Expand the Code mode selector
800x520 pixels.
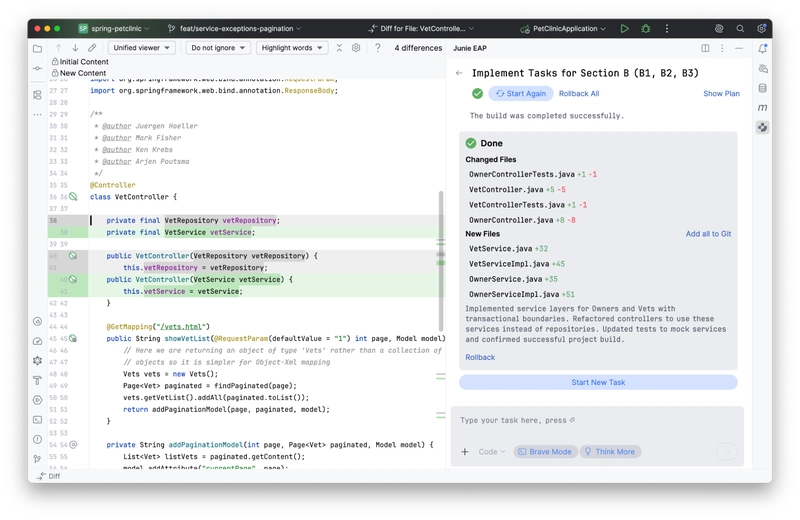point(491,452)
